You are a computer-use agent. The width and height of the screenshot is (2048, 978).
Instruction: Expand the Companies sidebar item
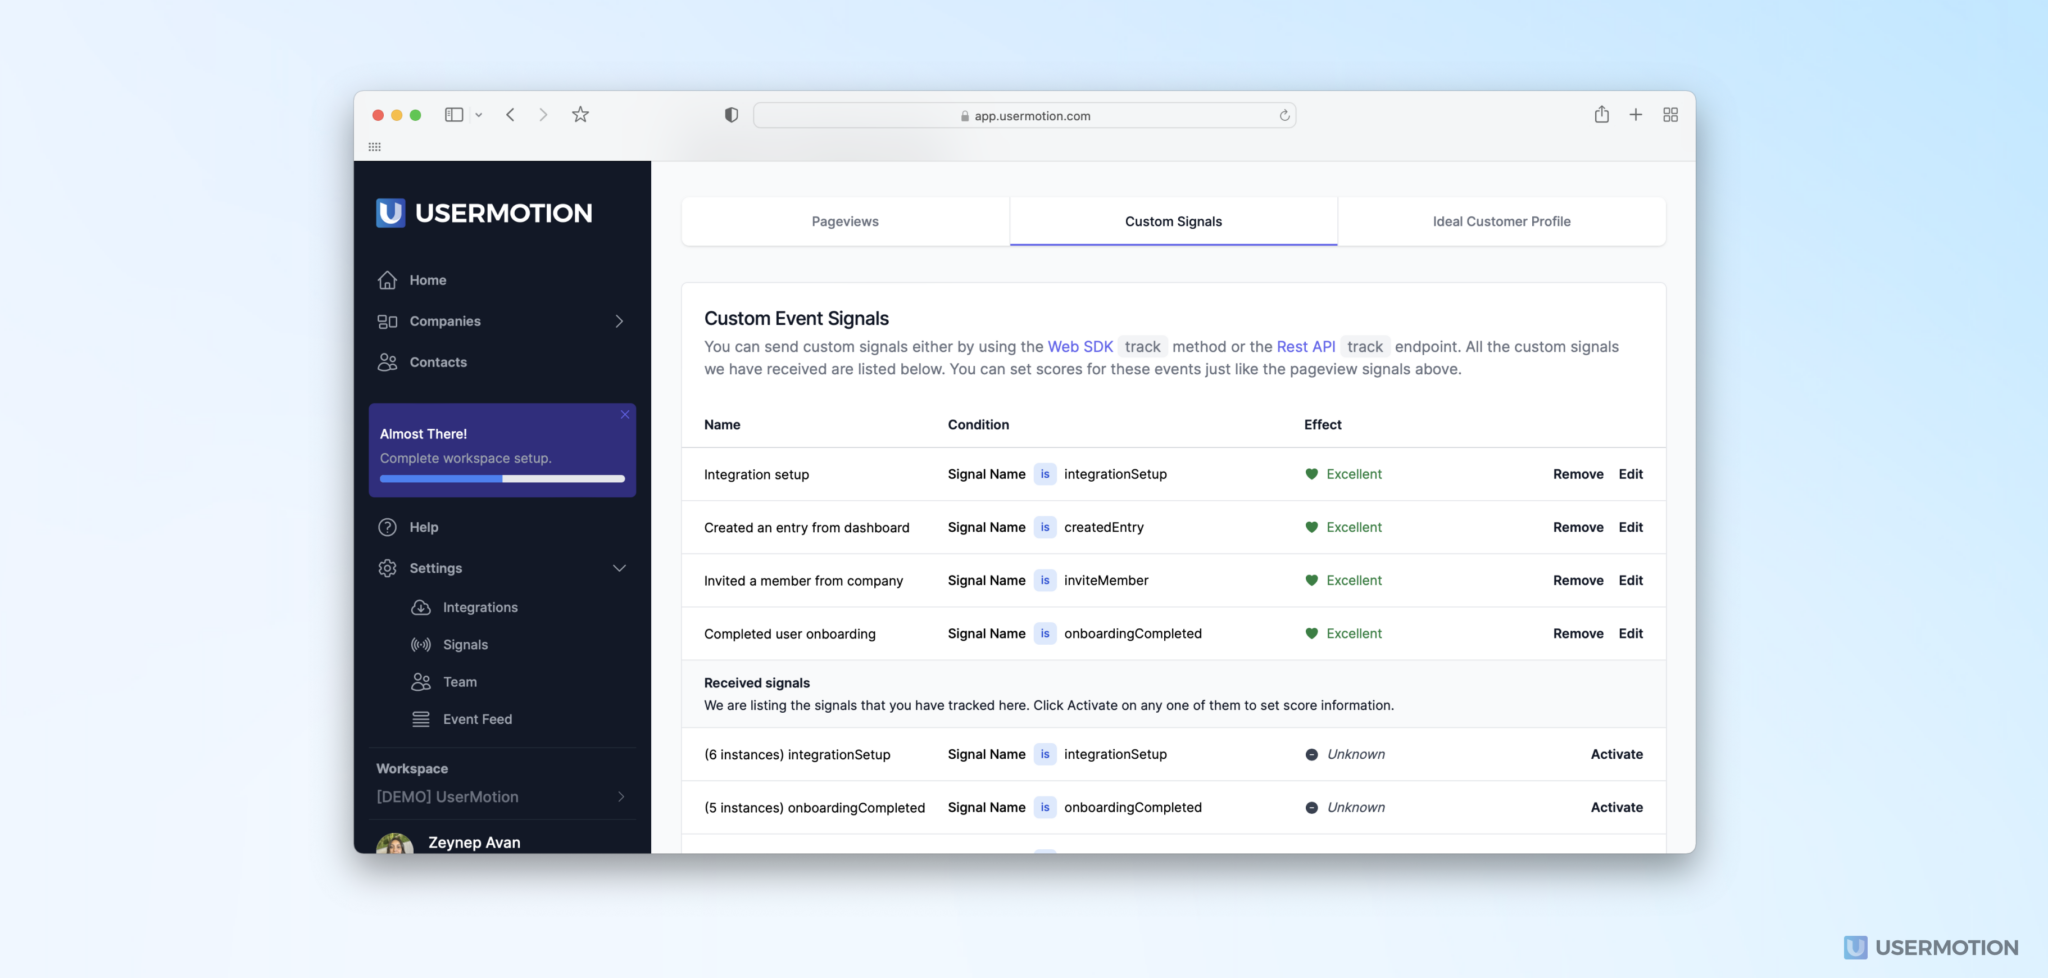[621, 321]
